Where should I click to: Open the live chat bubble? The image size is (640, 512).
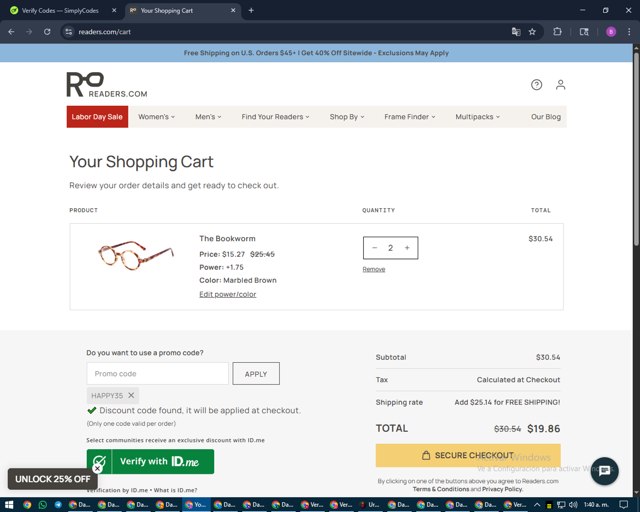[604, 471]
